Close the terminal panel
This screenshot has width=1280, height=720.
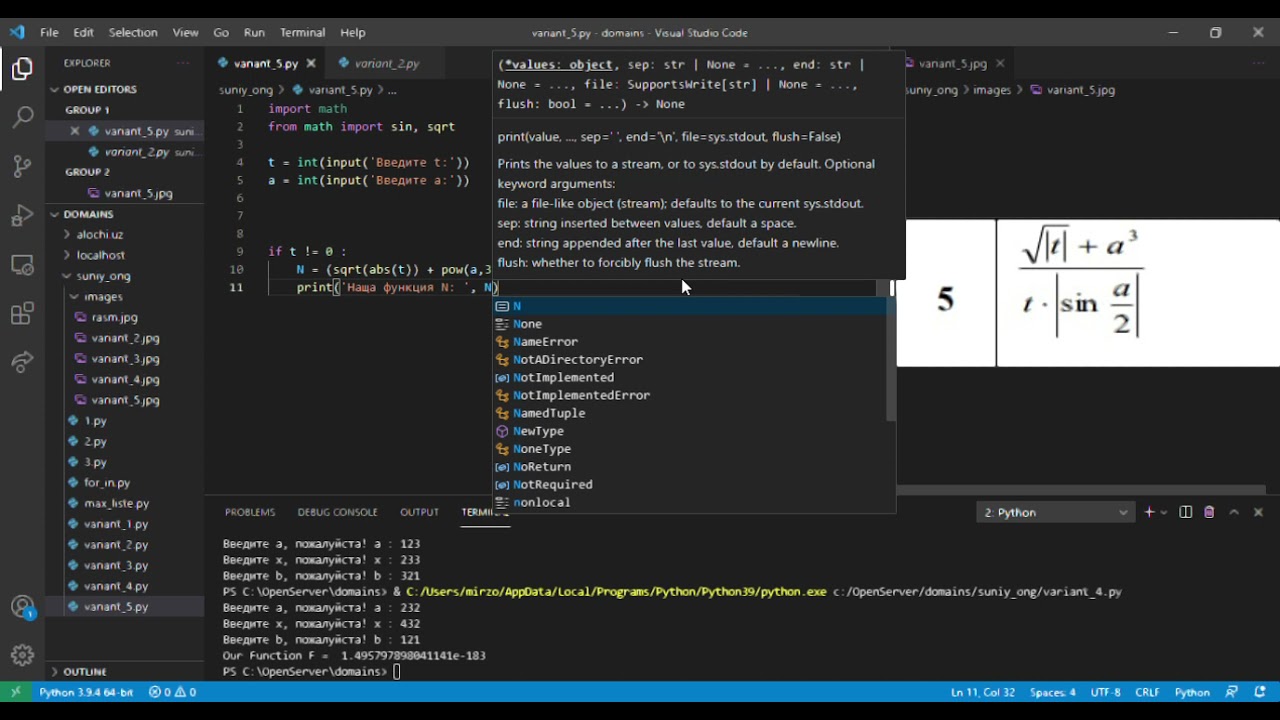(1258, 512)
